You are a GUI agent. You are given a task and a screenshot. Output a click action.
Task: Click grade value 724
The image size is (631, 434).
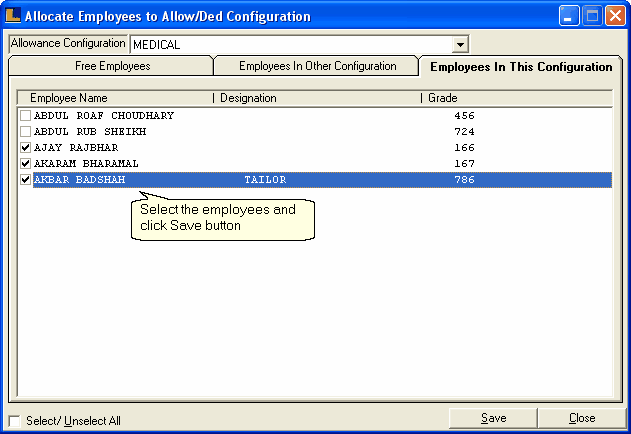(x=464, y=132)
